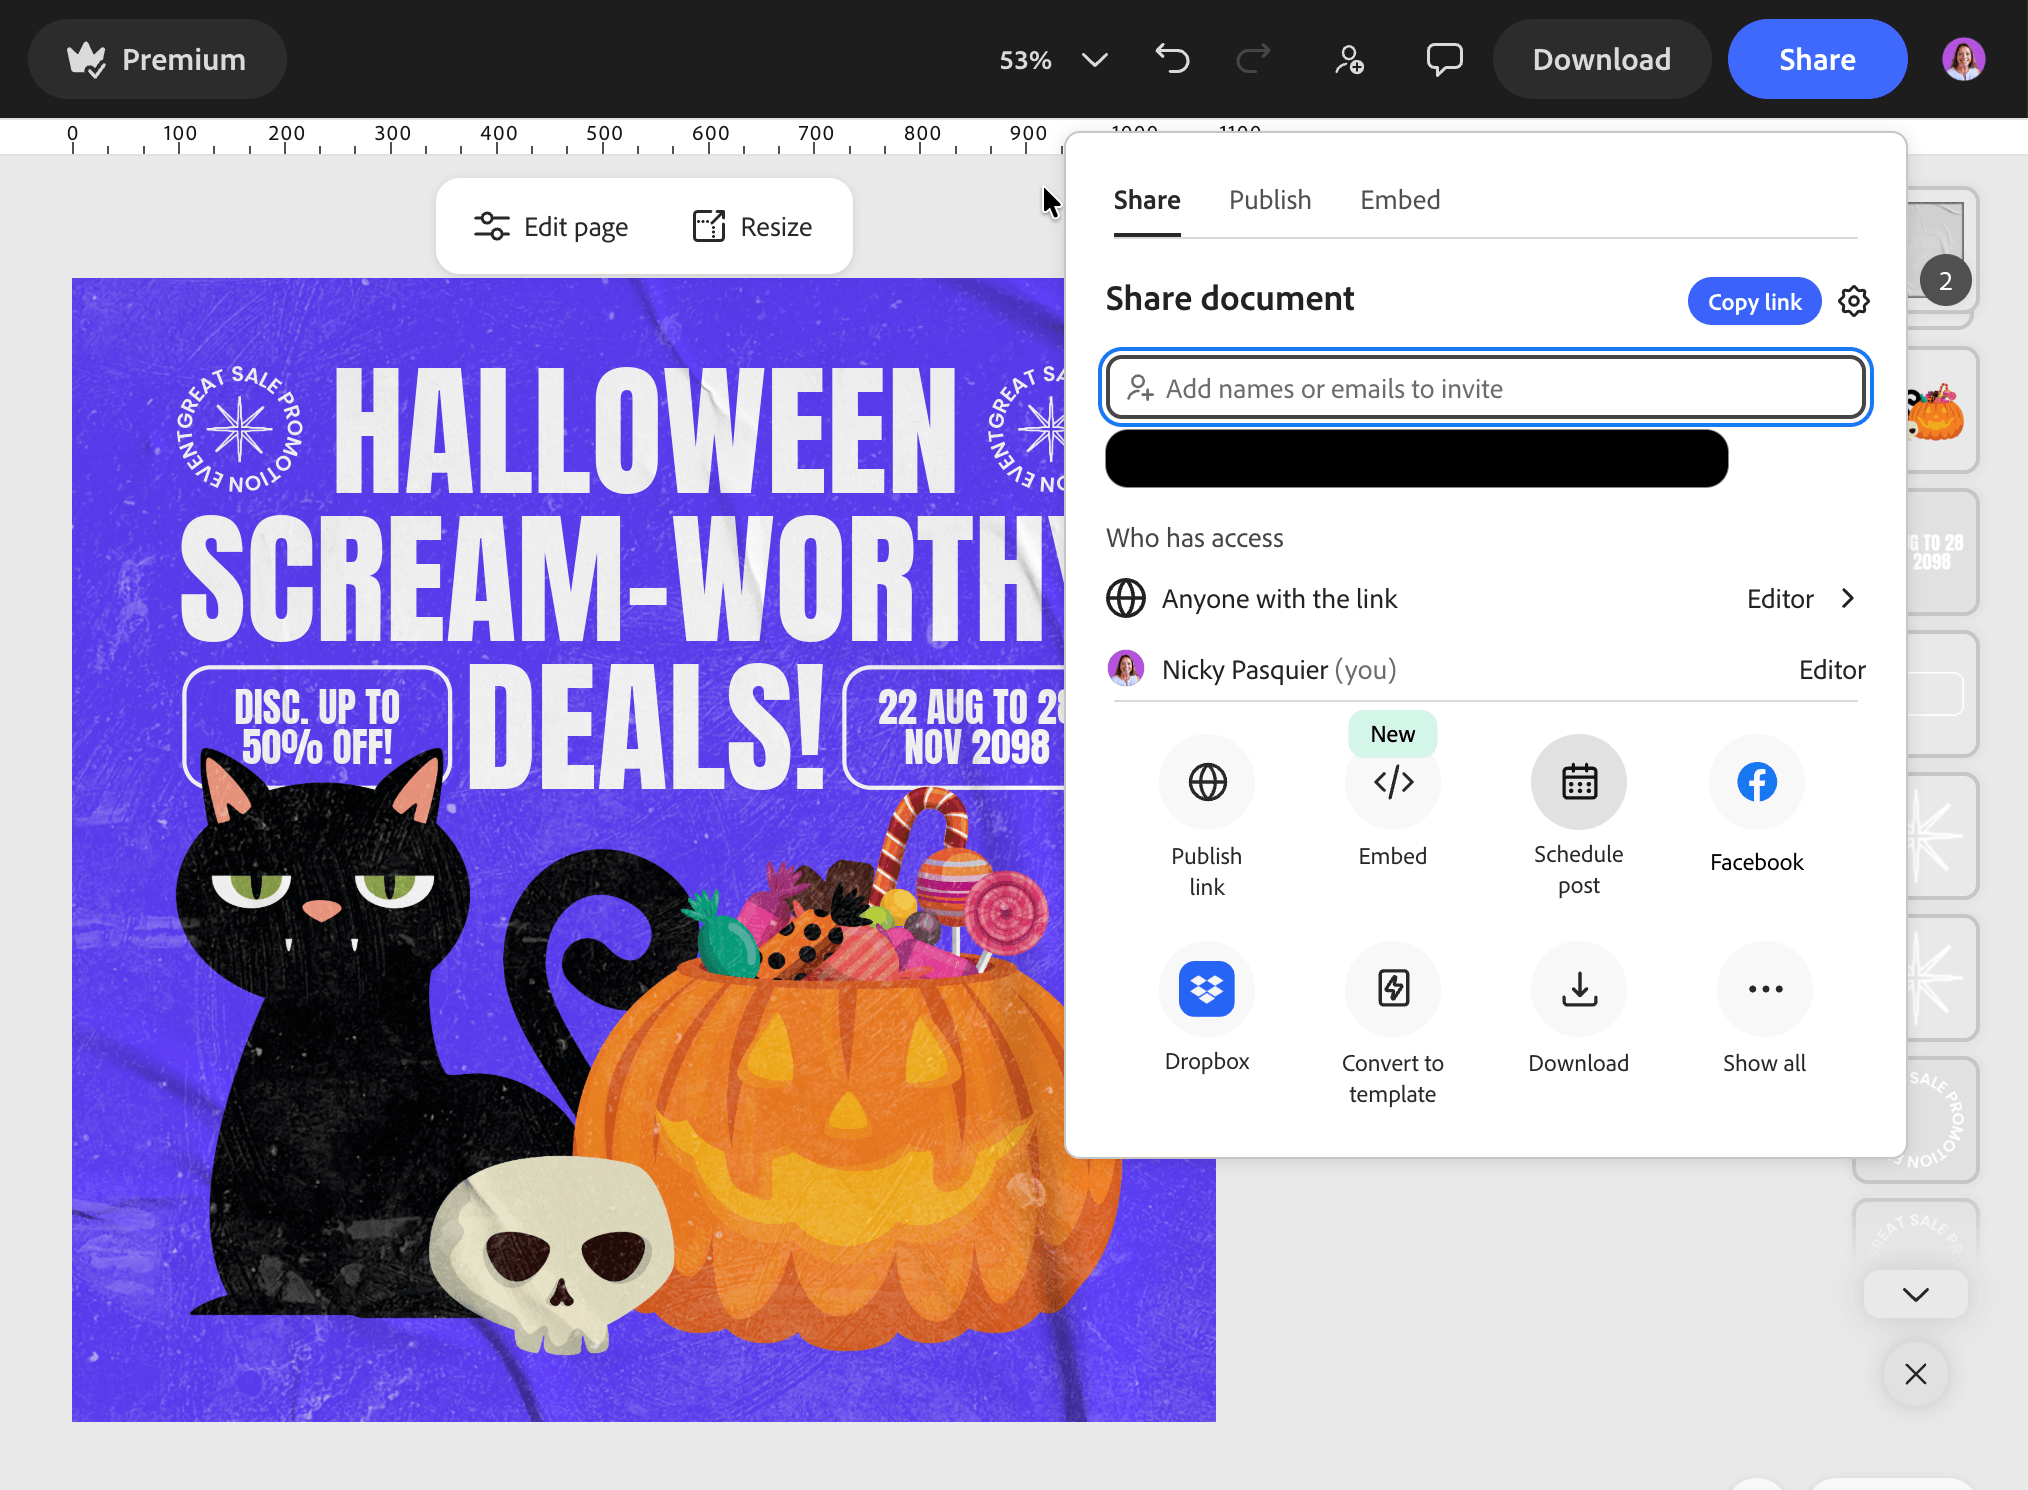Open the user profile avatar
This screenshot has height=1490, width=2028.
[x=1963, y=59]
